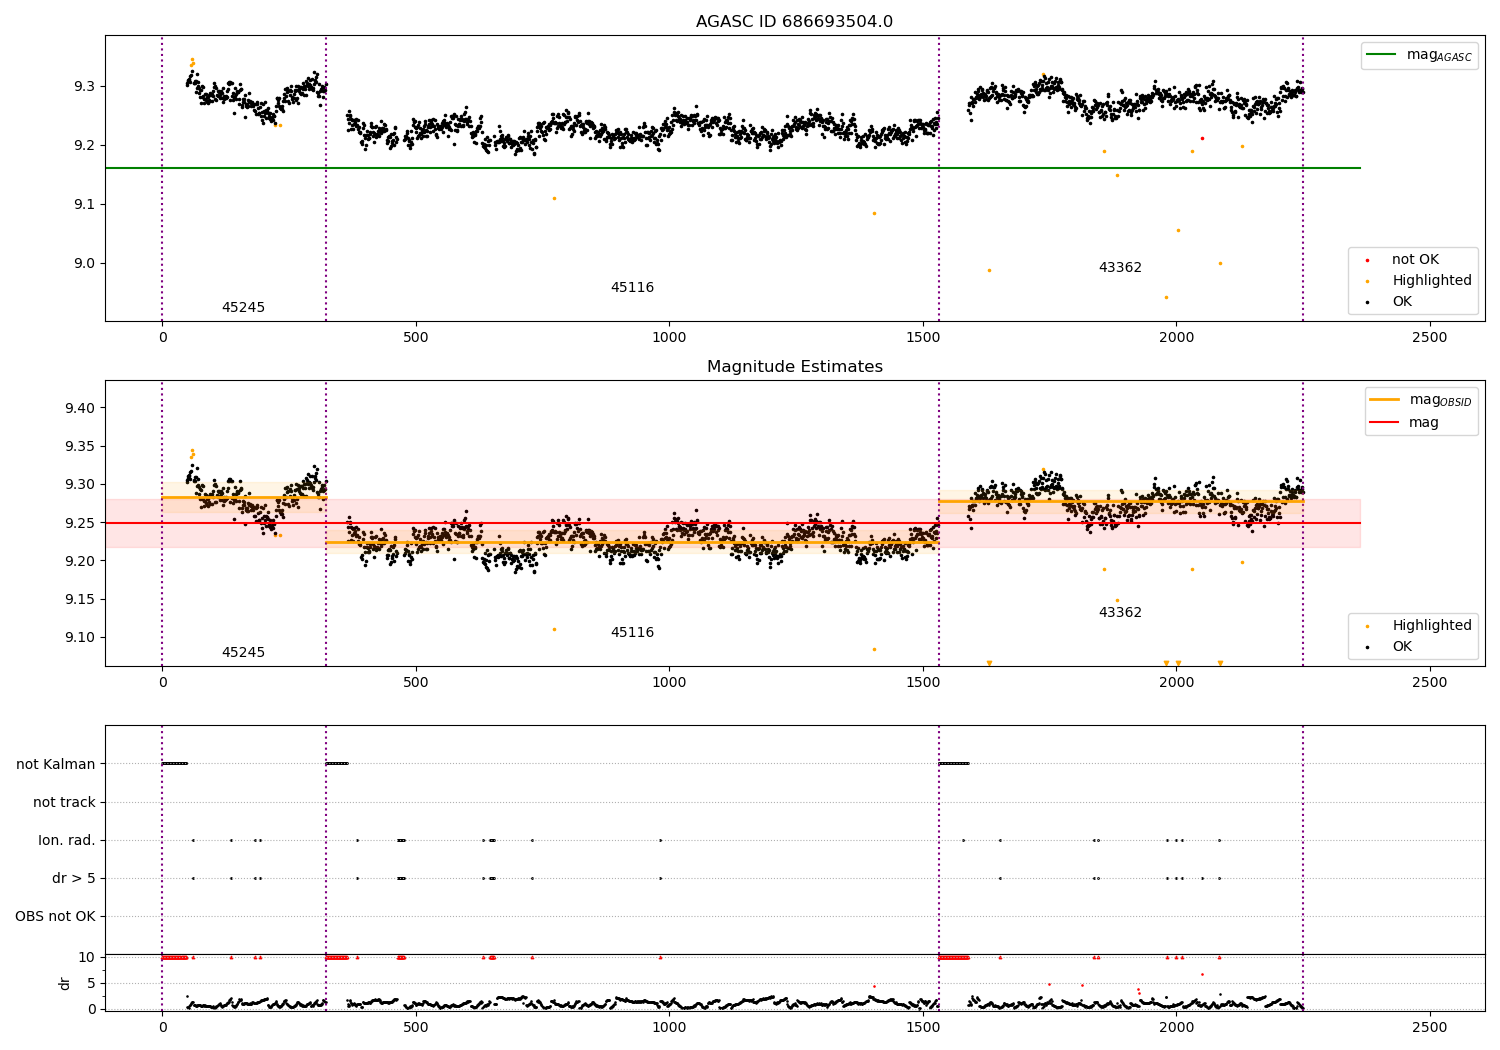This screenshot has height=1050, width=1500.
Task: Click x-axis tick 1000 under the middle plot
Action: coord(669,682)
